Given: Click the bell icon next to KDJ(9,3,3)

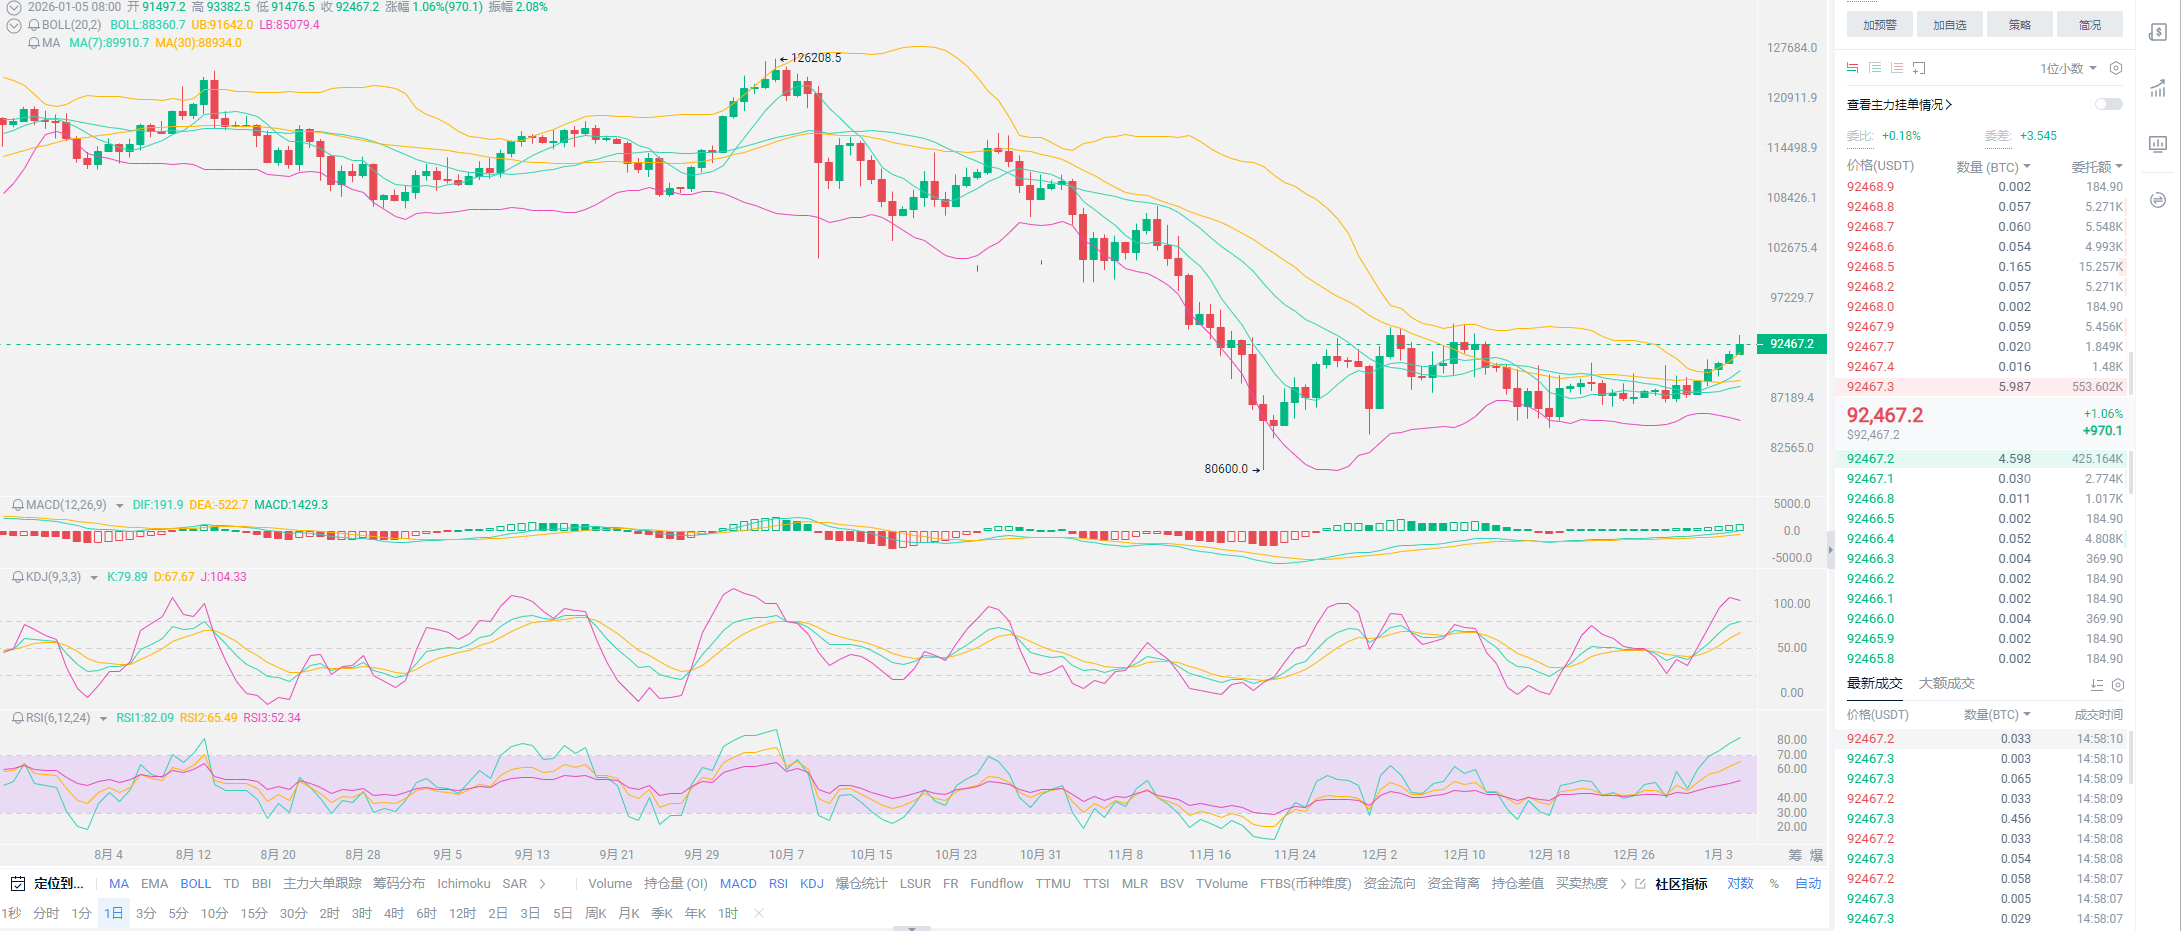Looking at the screenshot, I should click(x=17, y=577).
